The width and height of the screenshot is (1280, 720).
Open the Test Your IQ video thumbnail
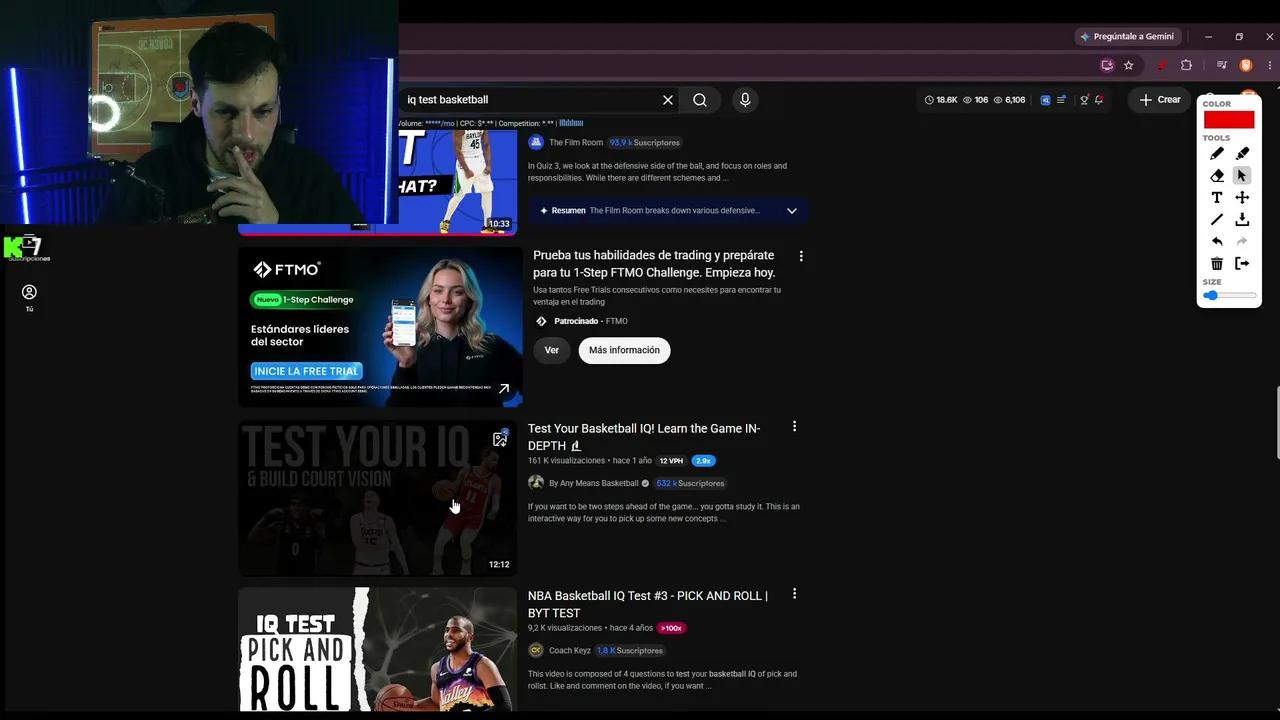click(x=377, y=498)
